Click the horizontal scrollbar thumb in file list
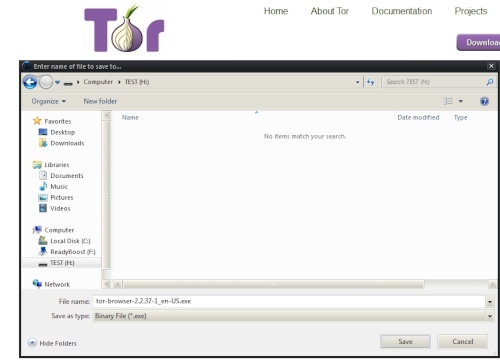The width and height of the screenshot is (500, 360). (x=274, y=285)
